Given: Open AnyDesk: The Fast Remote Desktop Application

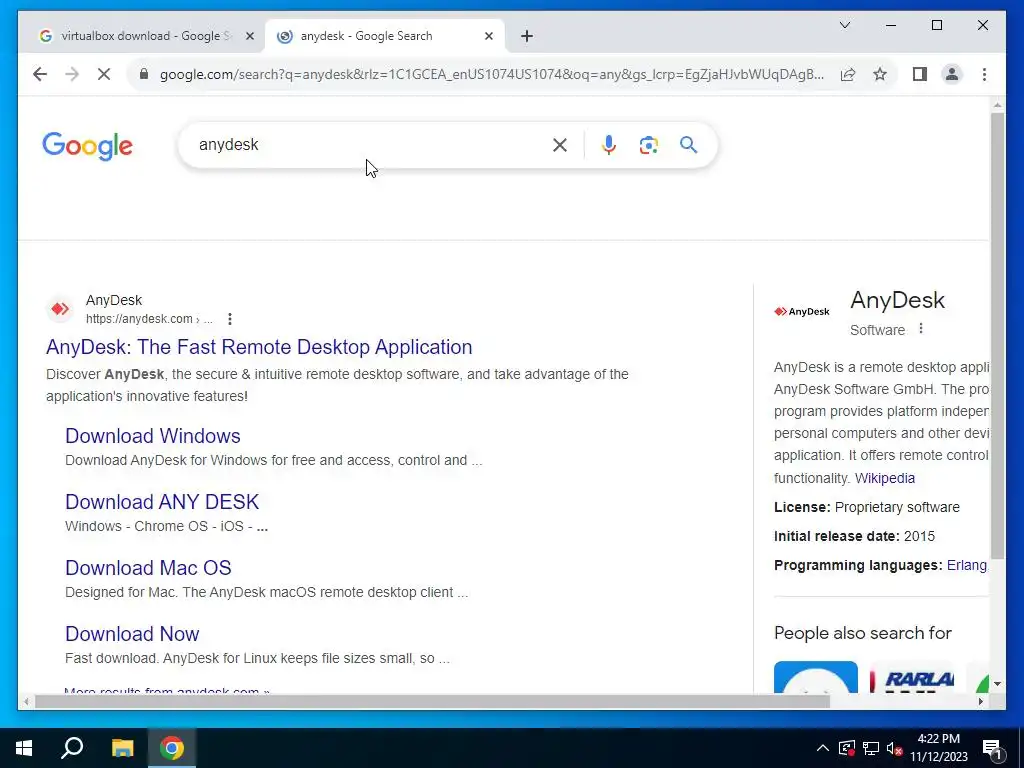Looking at the screenshot, I should click(x=259, y=347).
